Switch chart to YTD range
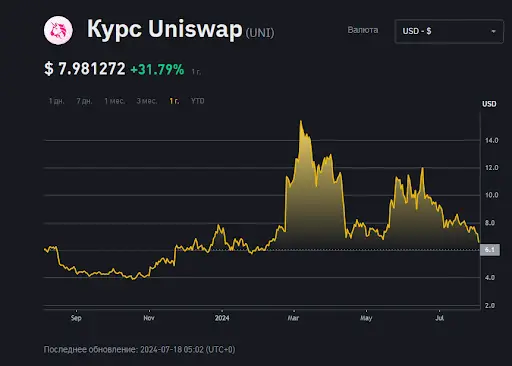The width and height of the screenshot is (512, 366). pos(198,101)
